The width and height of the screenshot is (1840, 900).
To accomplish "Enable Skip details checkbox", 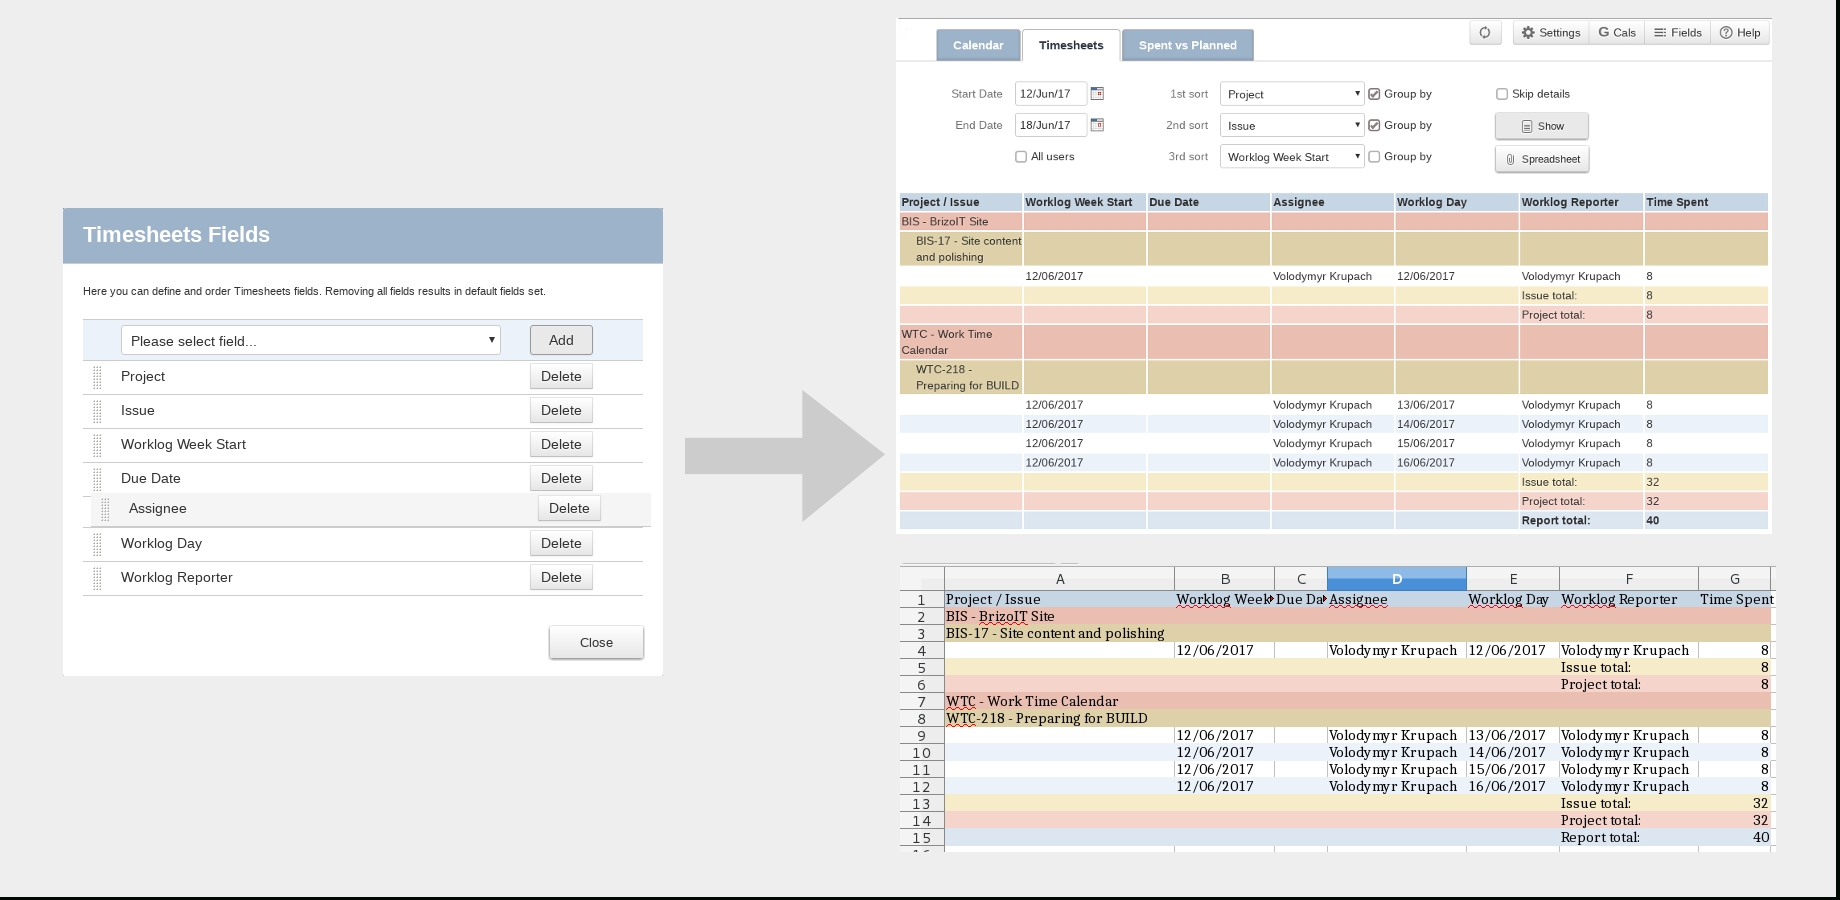I will 1502,94.
